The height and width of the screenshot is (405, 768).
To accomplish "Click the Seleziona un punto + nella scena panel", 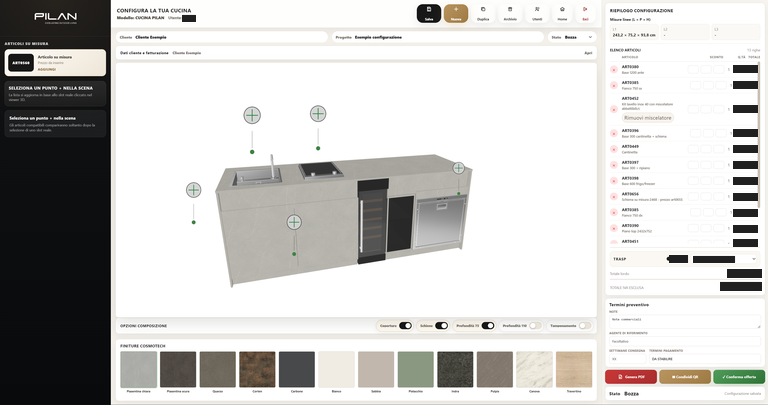I will [55, 94].
